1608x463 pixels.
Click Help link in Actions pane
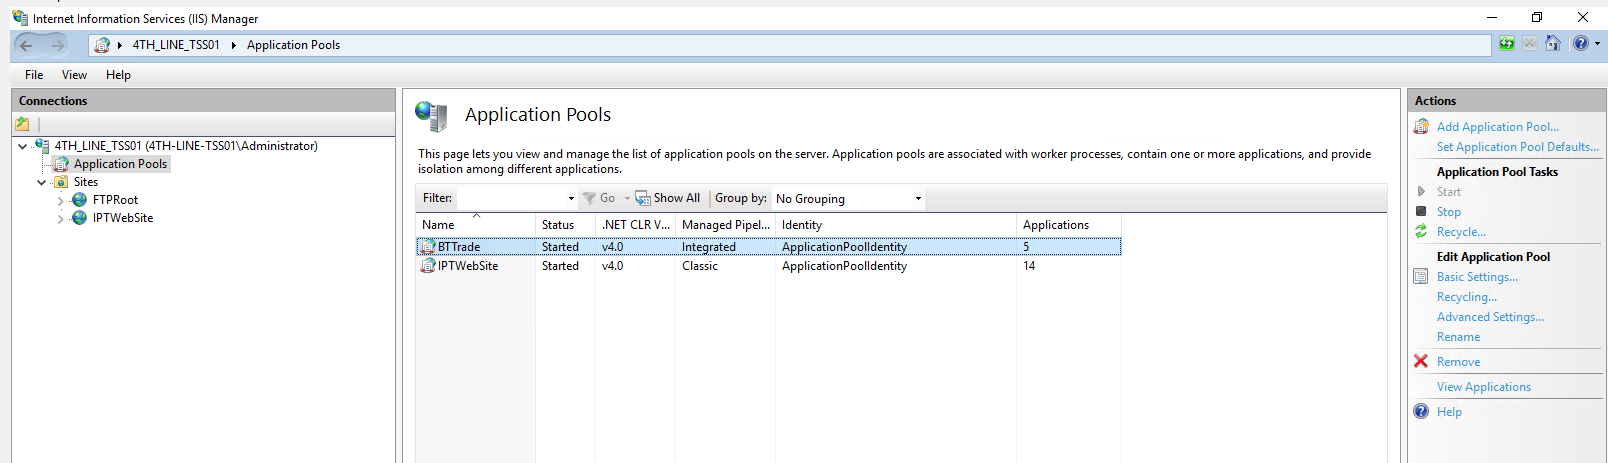tap(1449, 412)
